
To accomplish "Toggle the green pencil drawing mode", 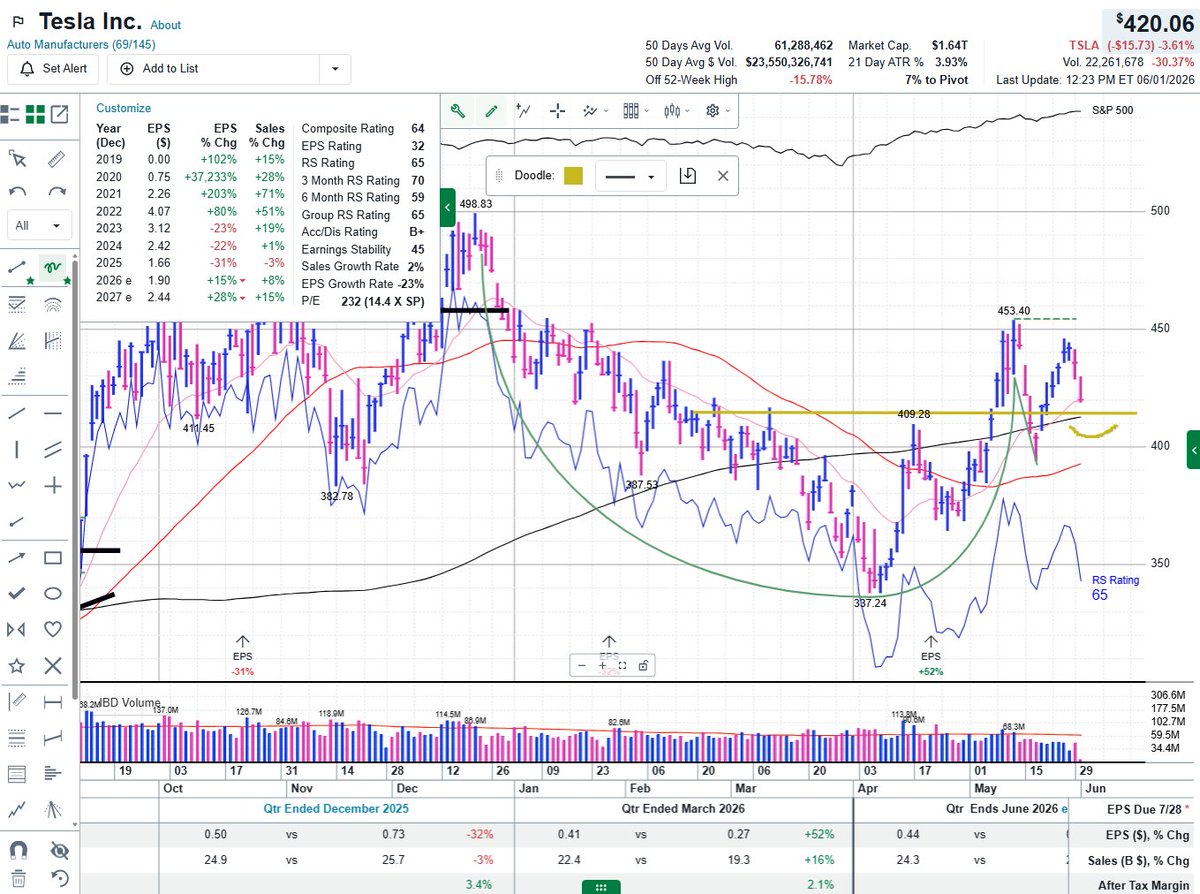I will point(491,111).
